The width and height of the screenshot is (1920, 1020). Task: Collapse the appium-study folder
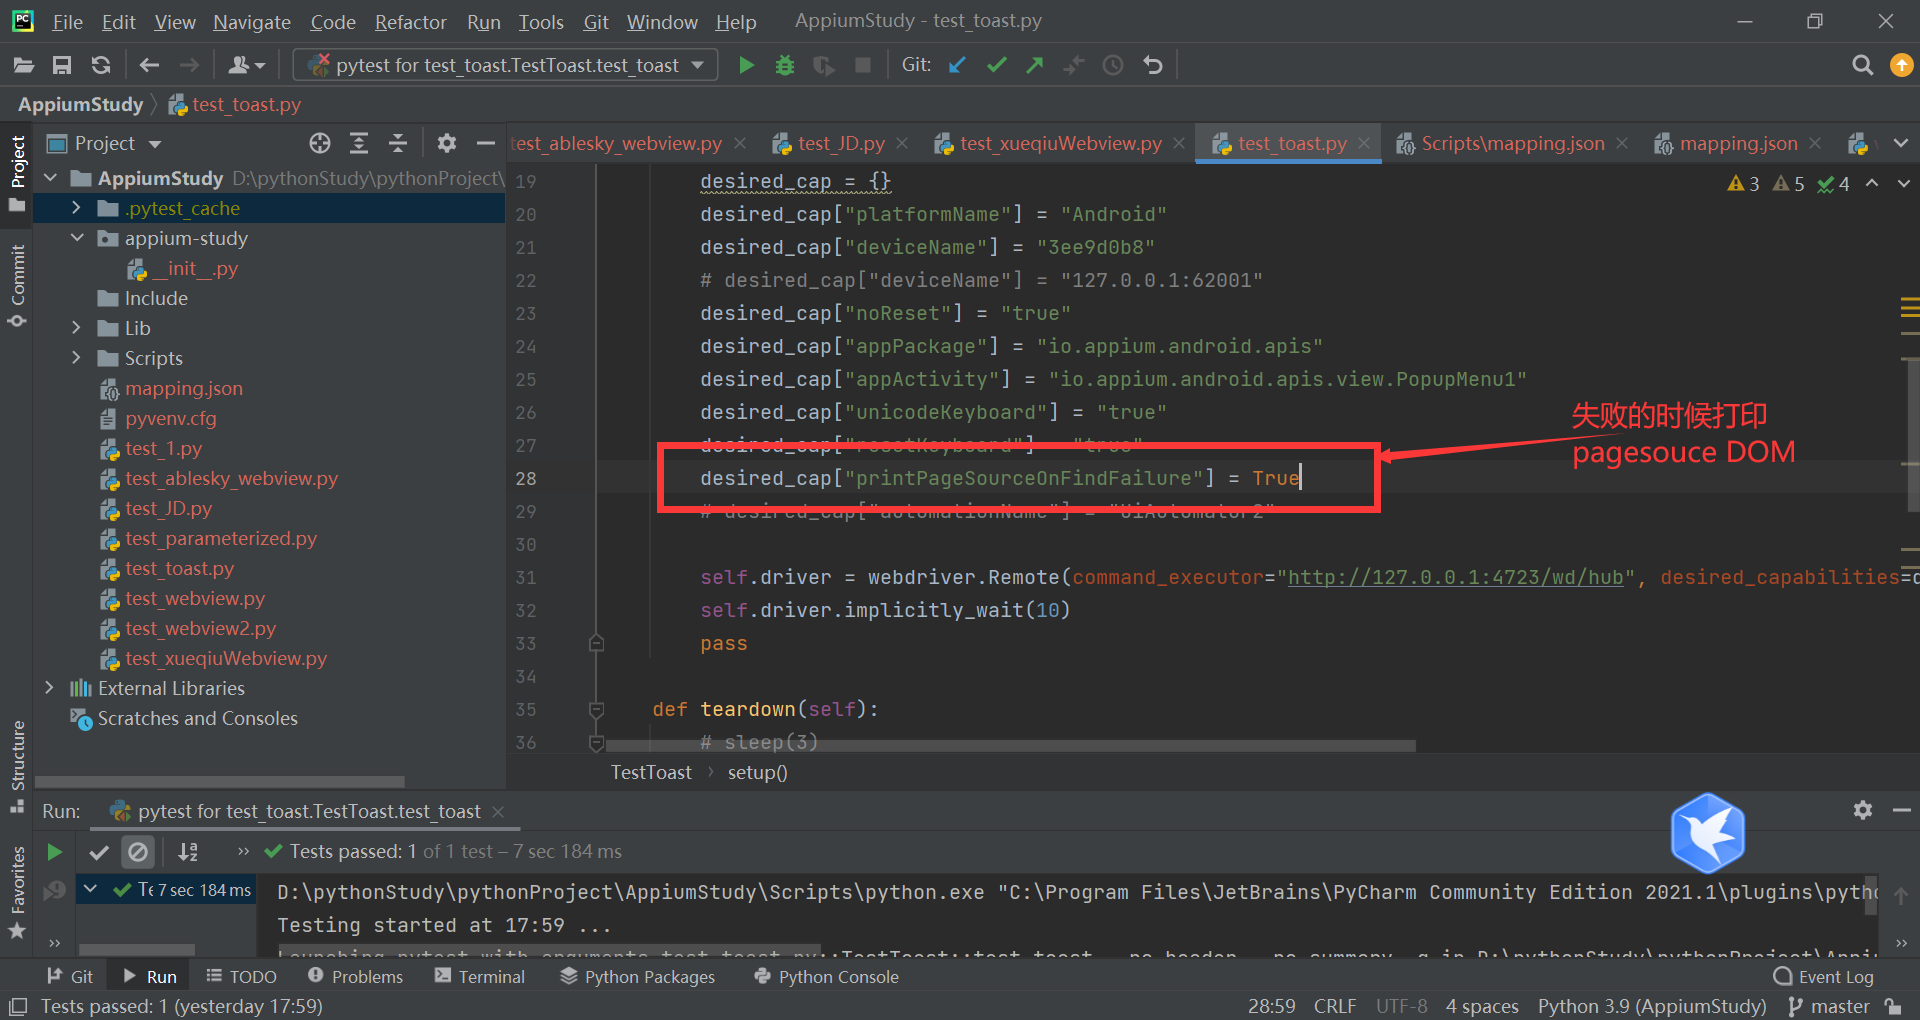tap(77, 238)
